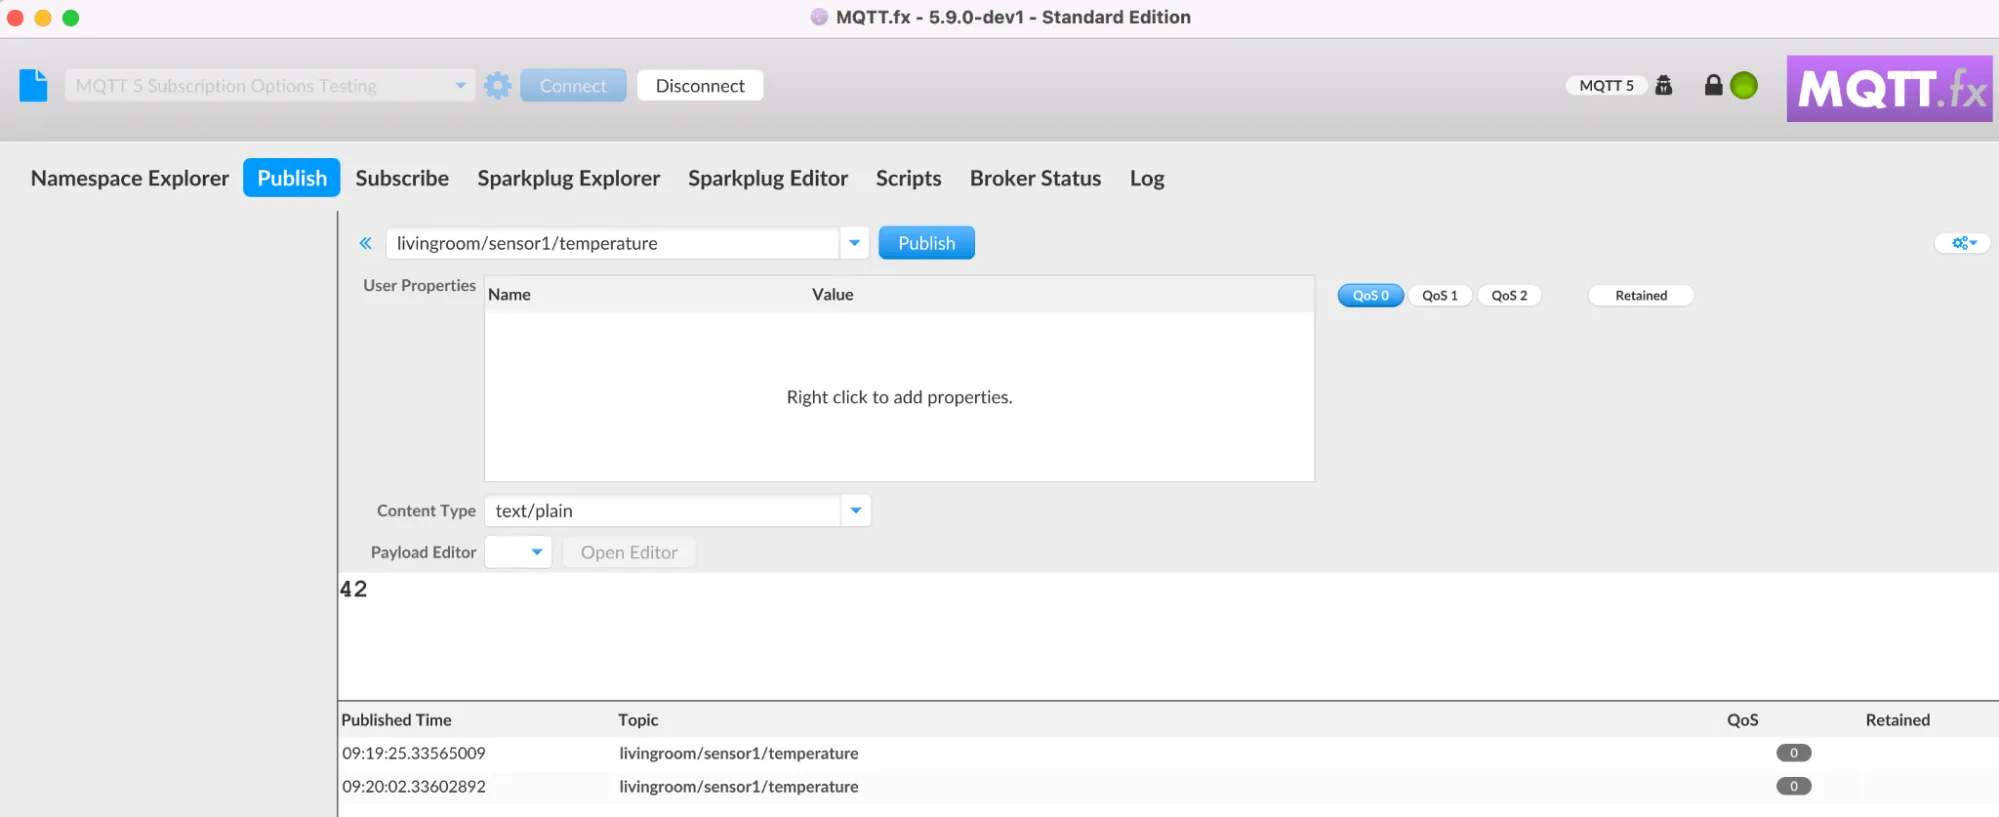
Task: Switch to the Subscribe tab
Action: (x=402, y=178)
